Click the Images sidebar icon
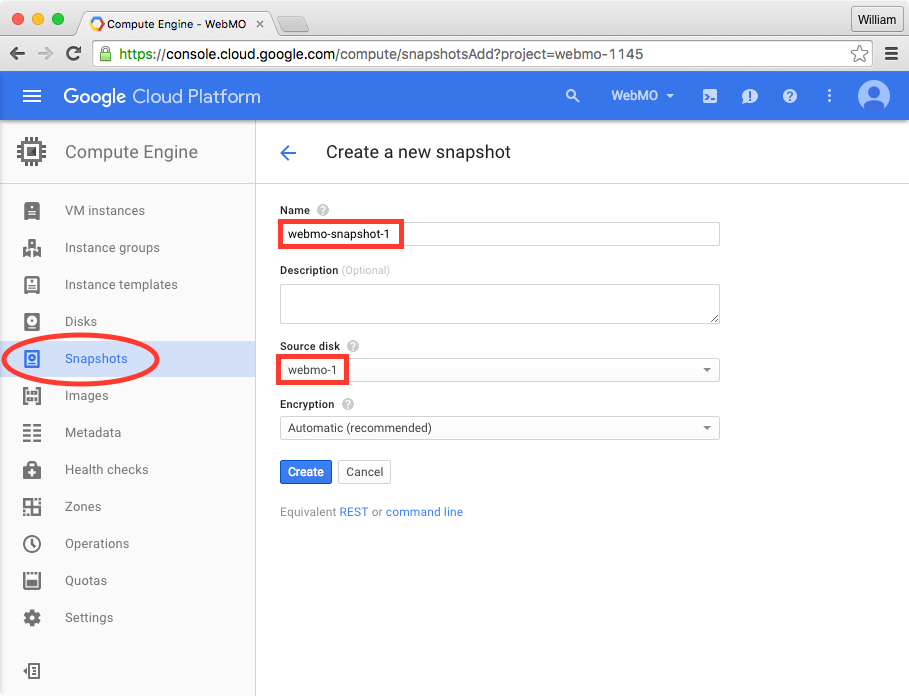The image size is (909, 696). pos(32,396)
